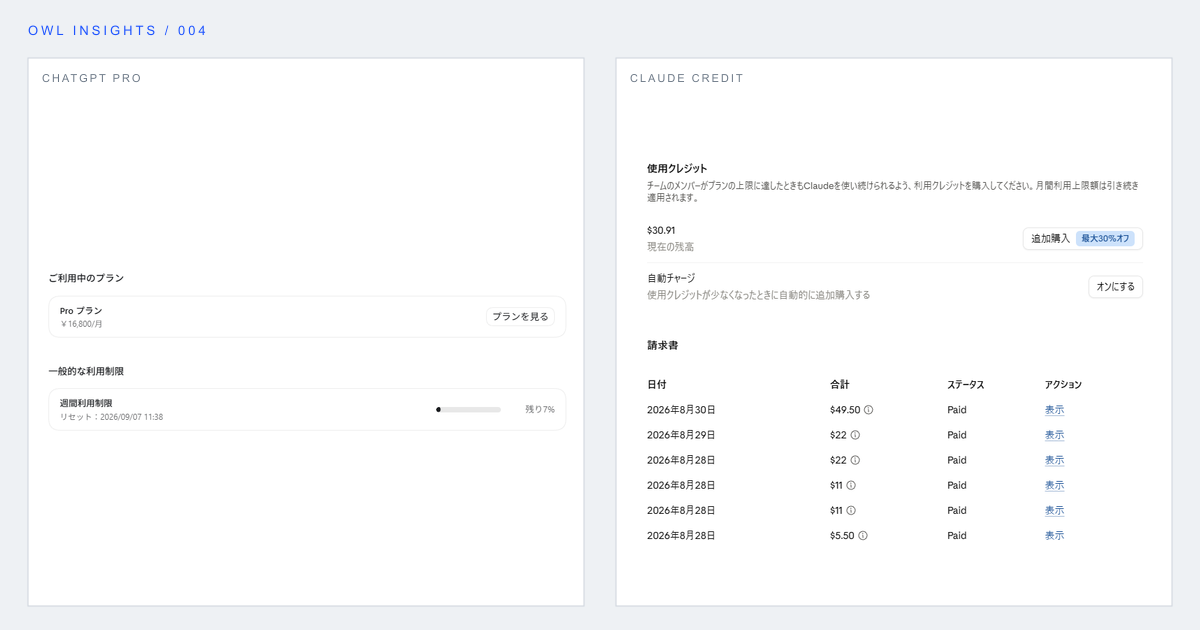Click the 使用クレジット section heading
Viewport: 1200px width, 630px height.
coord(677,168)
